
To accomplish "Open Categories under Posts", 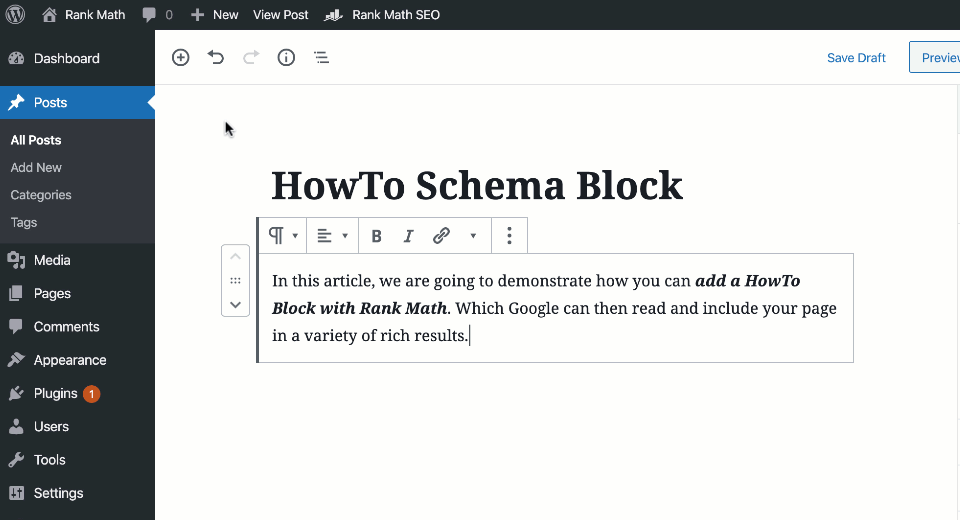I will (x=41, y=195).
